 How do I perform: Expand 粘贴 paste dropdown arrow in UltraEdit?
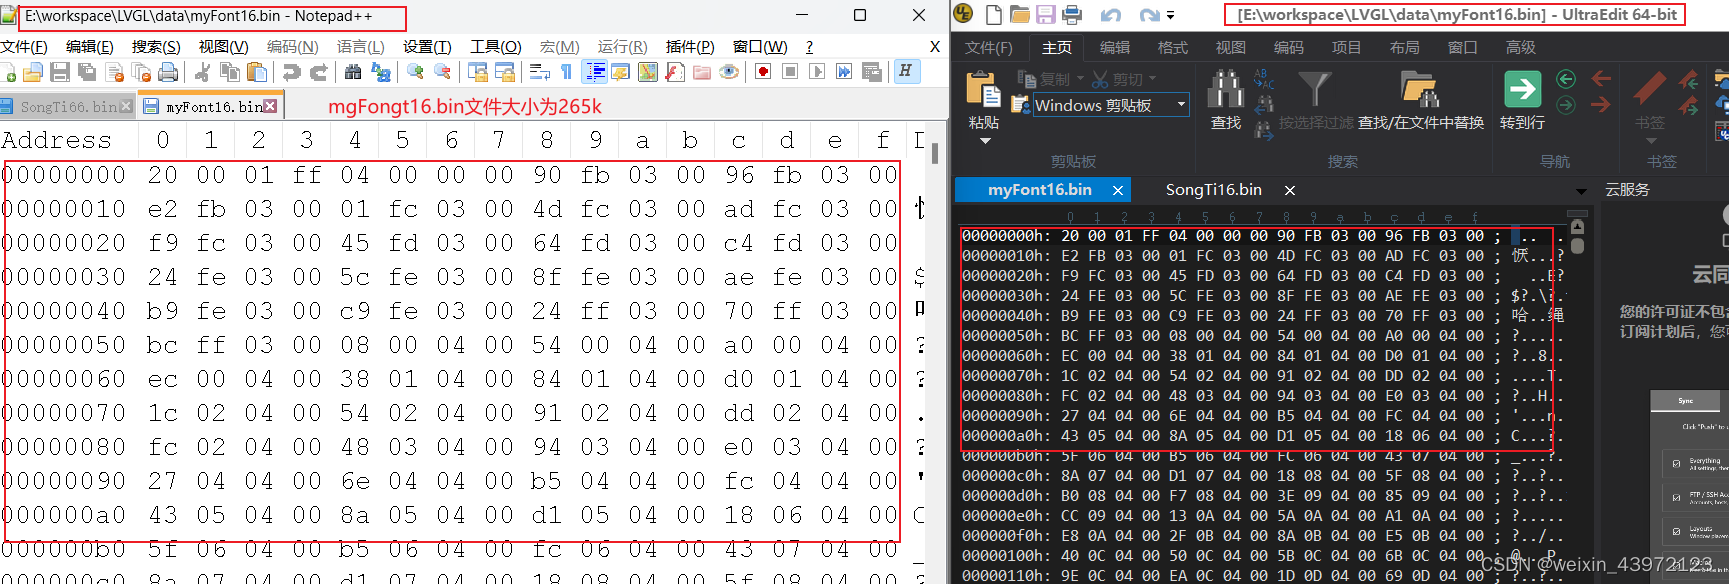(x=984, y=141)
